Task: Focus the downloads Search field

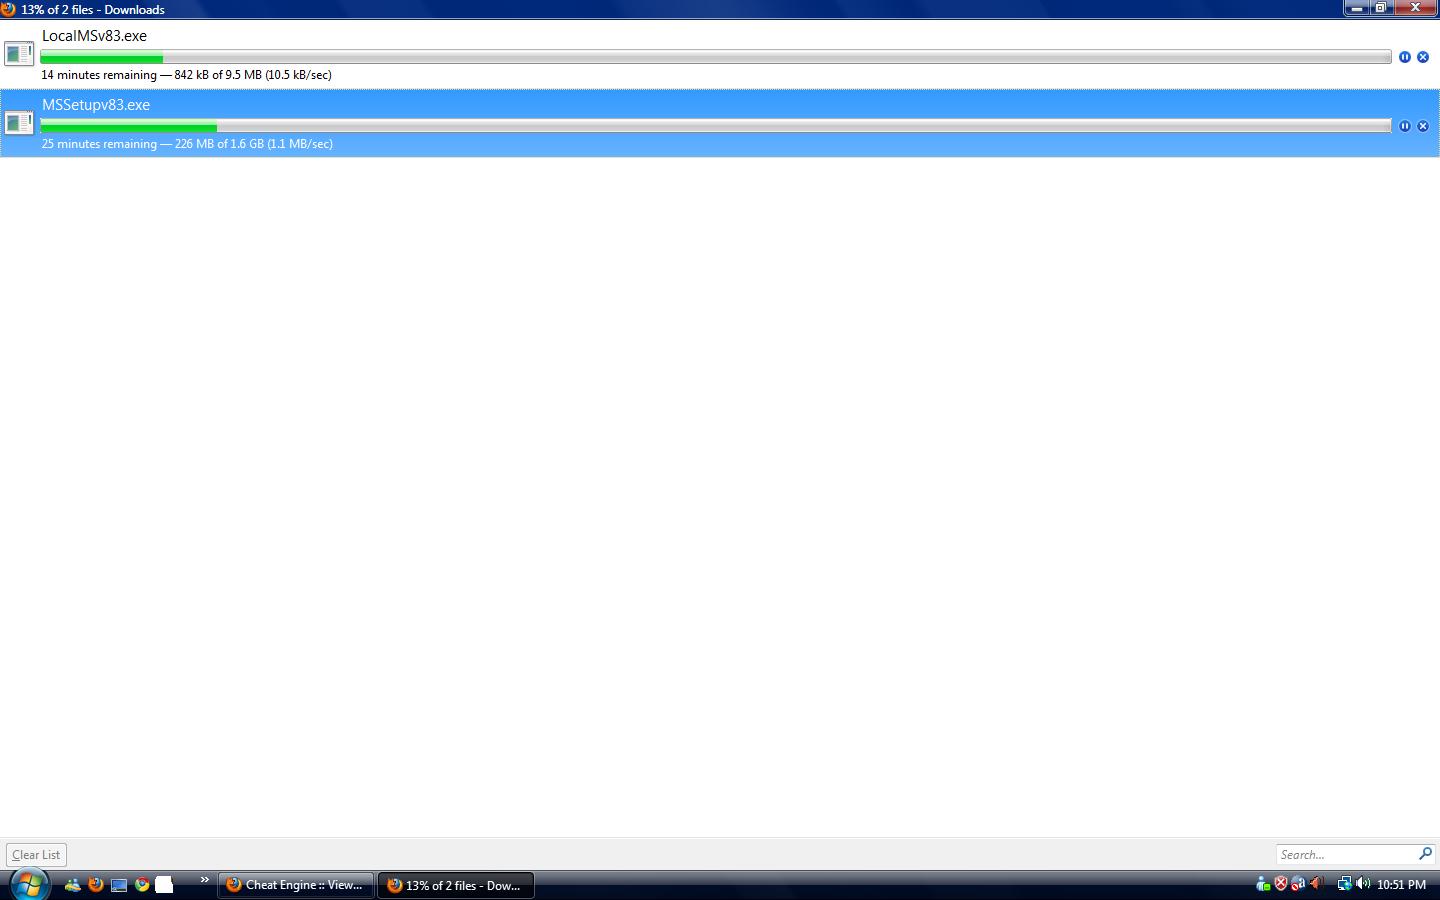Action: [1345, 855]
